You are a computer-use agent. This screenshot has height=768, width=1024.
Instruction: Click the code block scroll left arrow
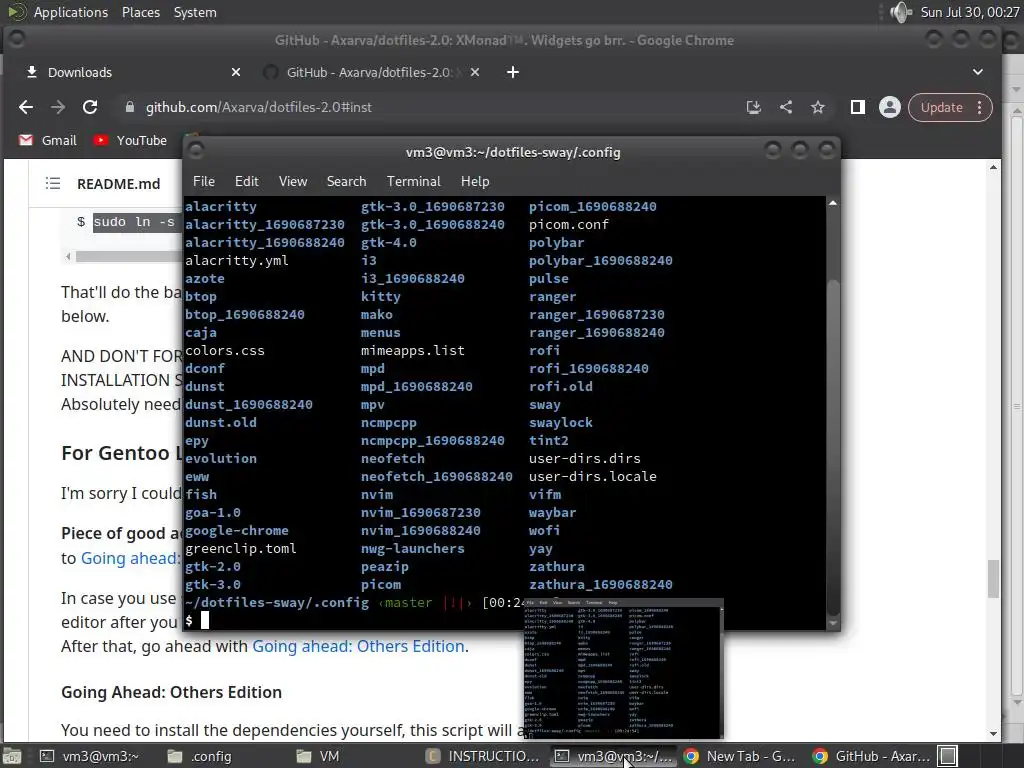68,257
